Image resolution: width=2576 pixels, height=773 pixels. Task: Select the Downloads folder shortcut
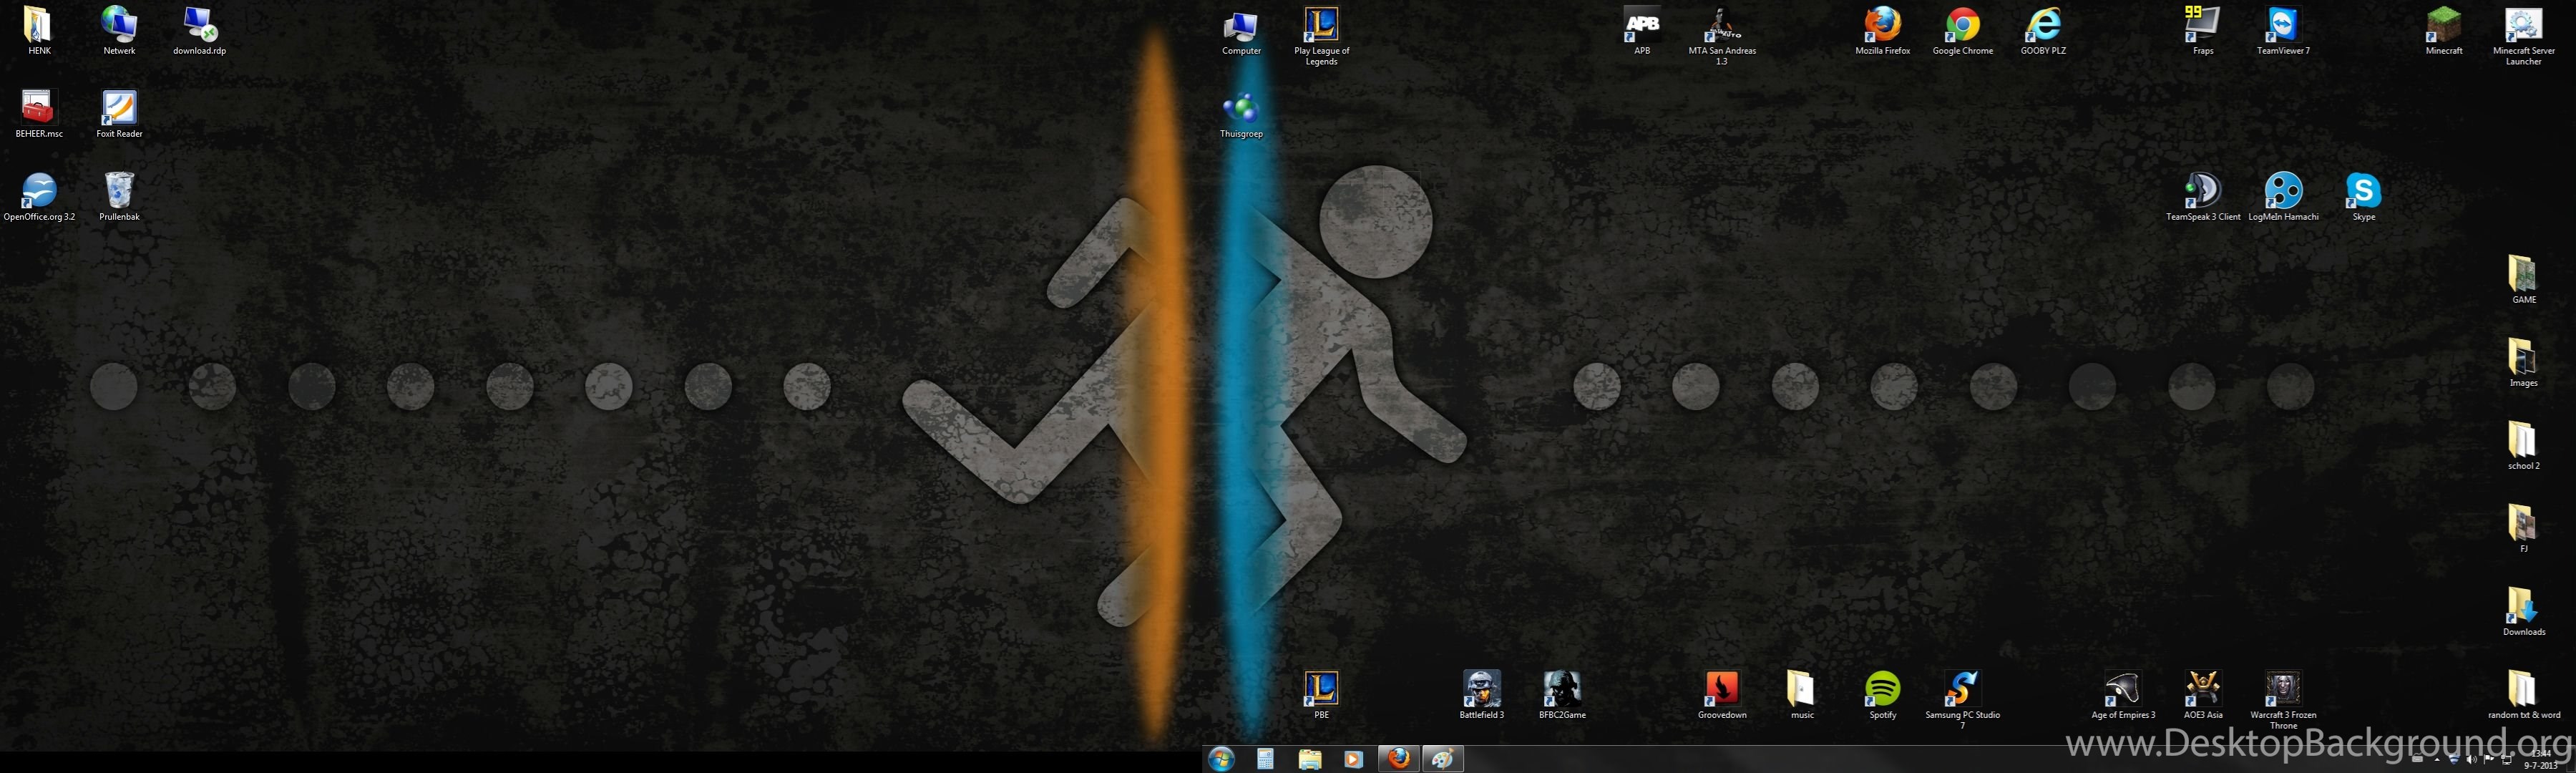point(2523,611)
